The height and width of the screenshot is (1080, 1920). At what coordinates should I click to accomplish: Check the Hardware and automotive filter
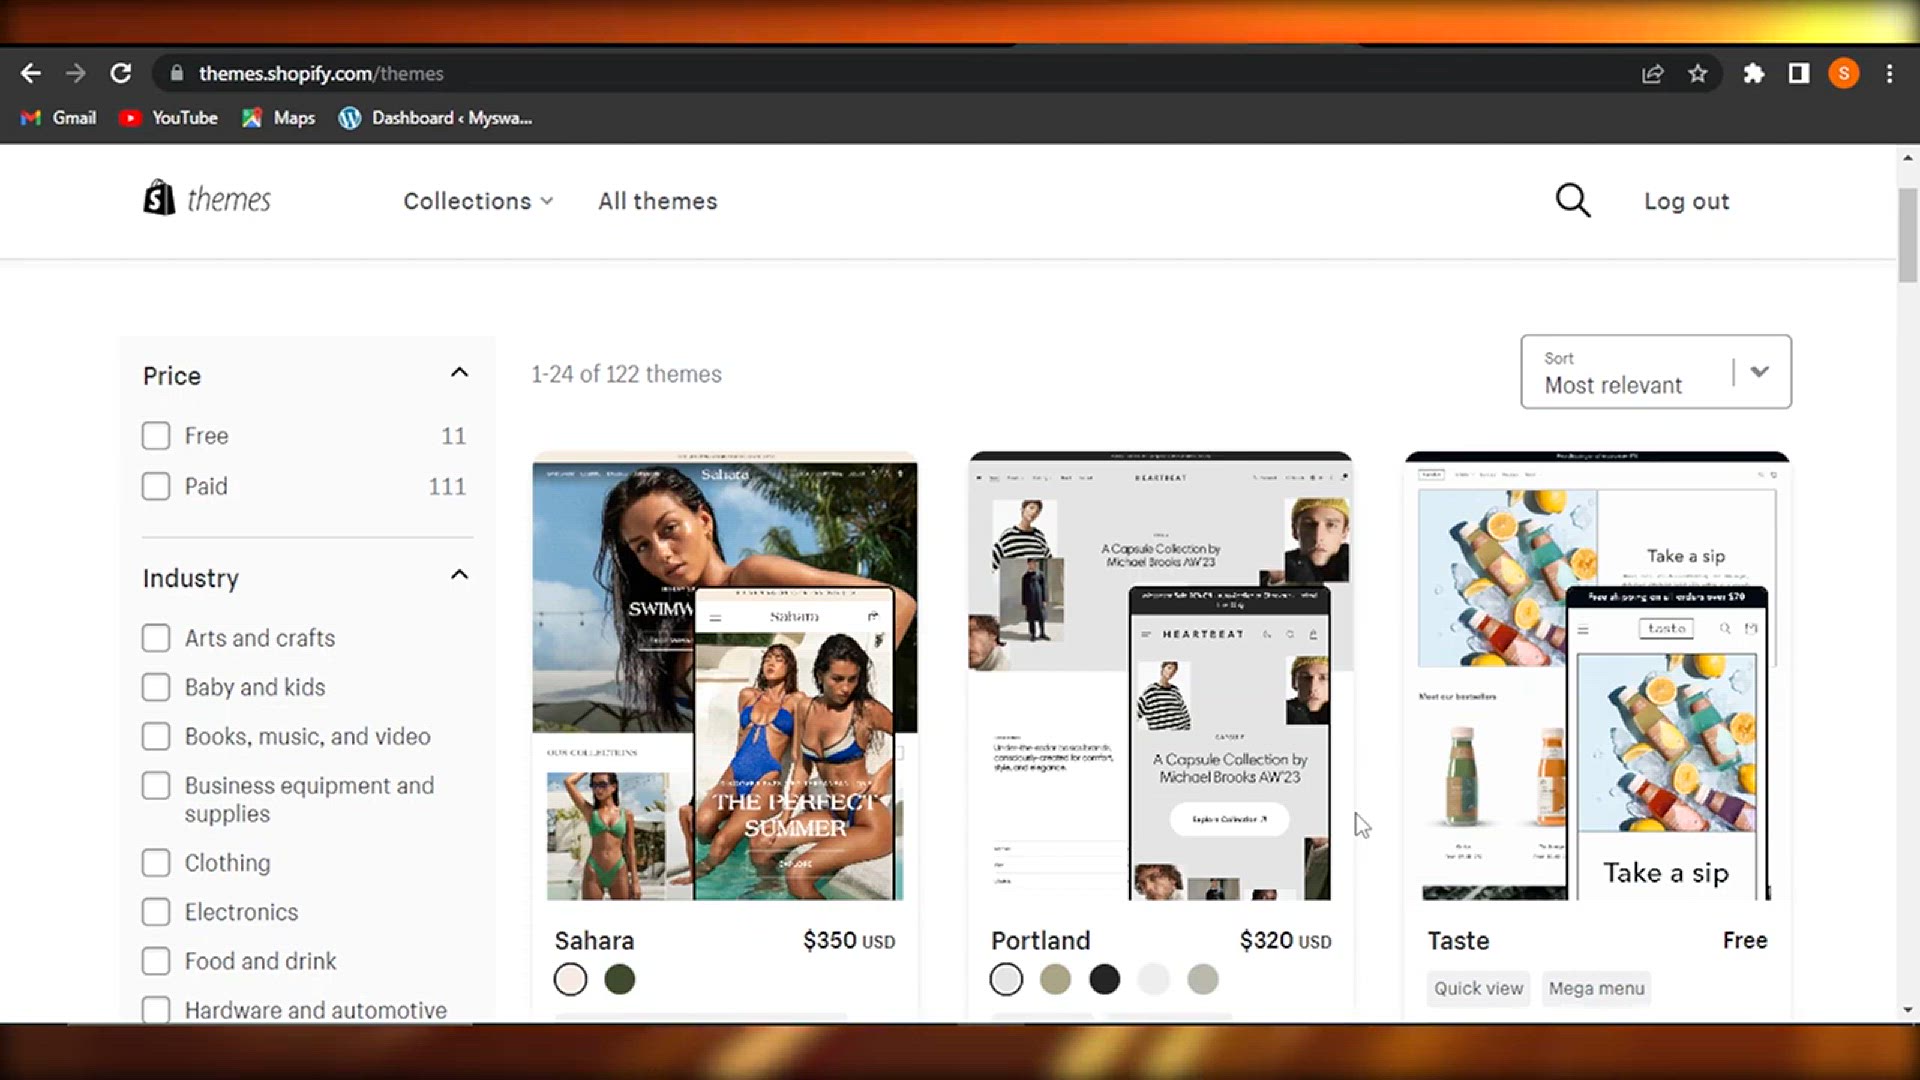[x=156, y=1009]
